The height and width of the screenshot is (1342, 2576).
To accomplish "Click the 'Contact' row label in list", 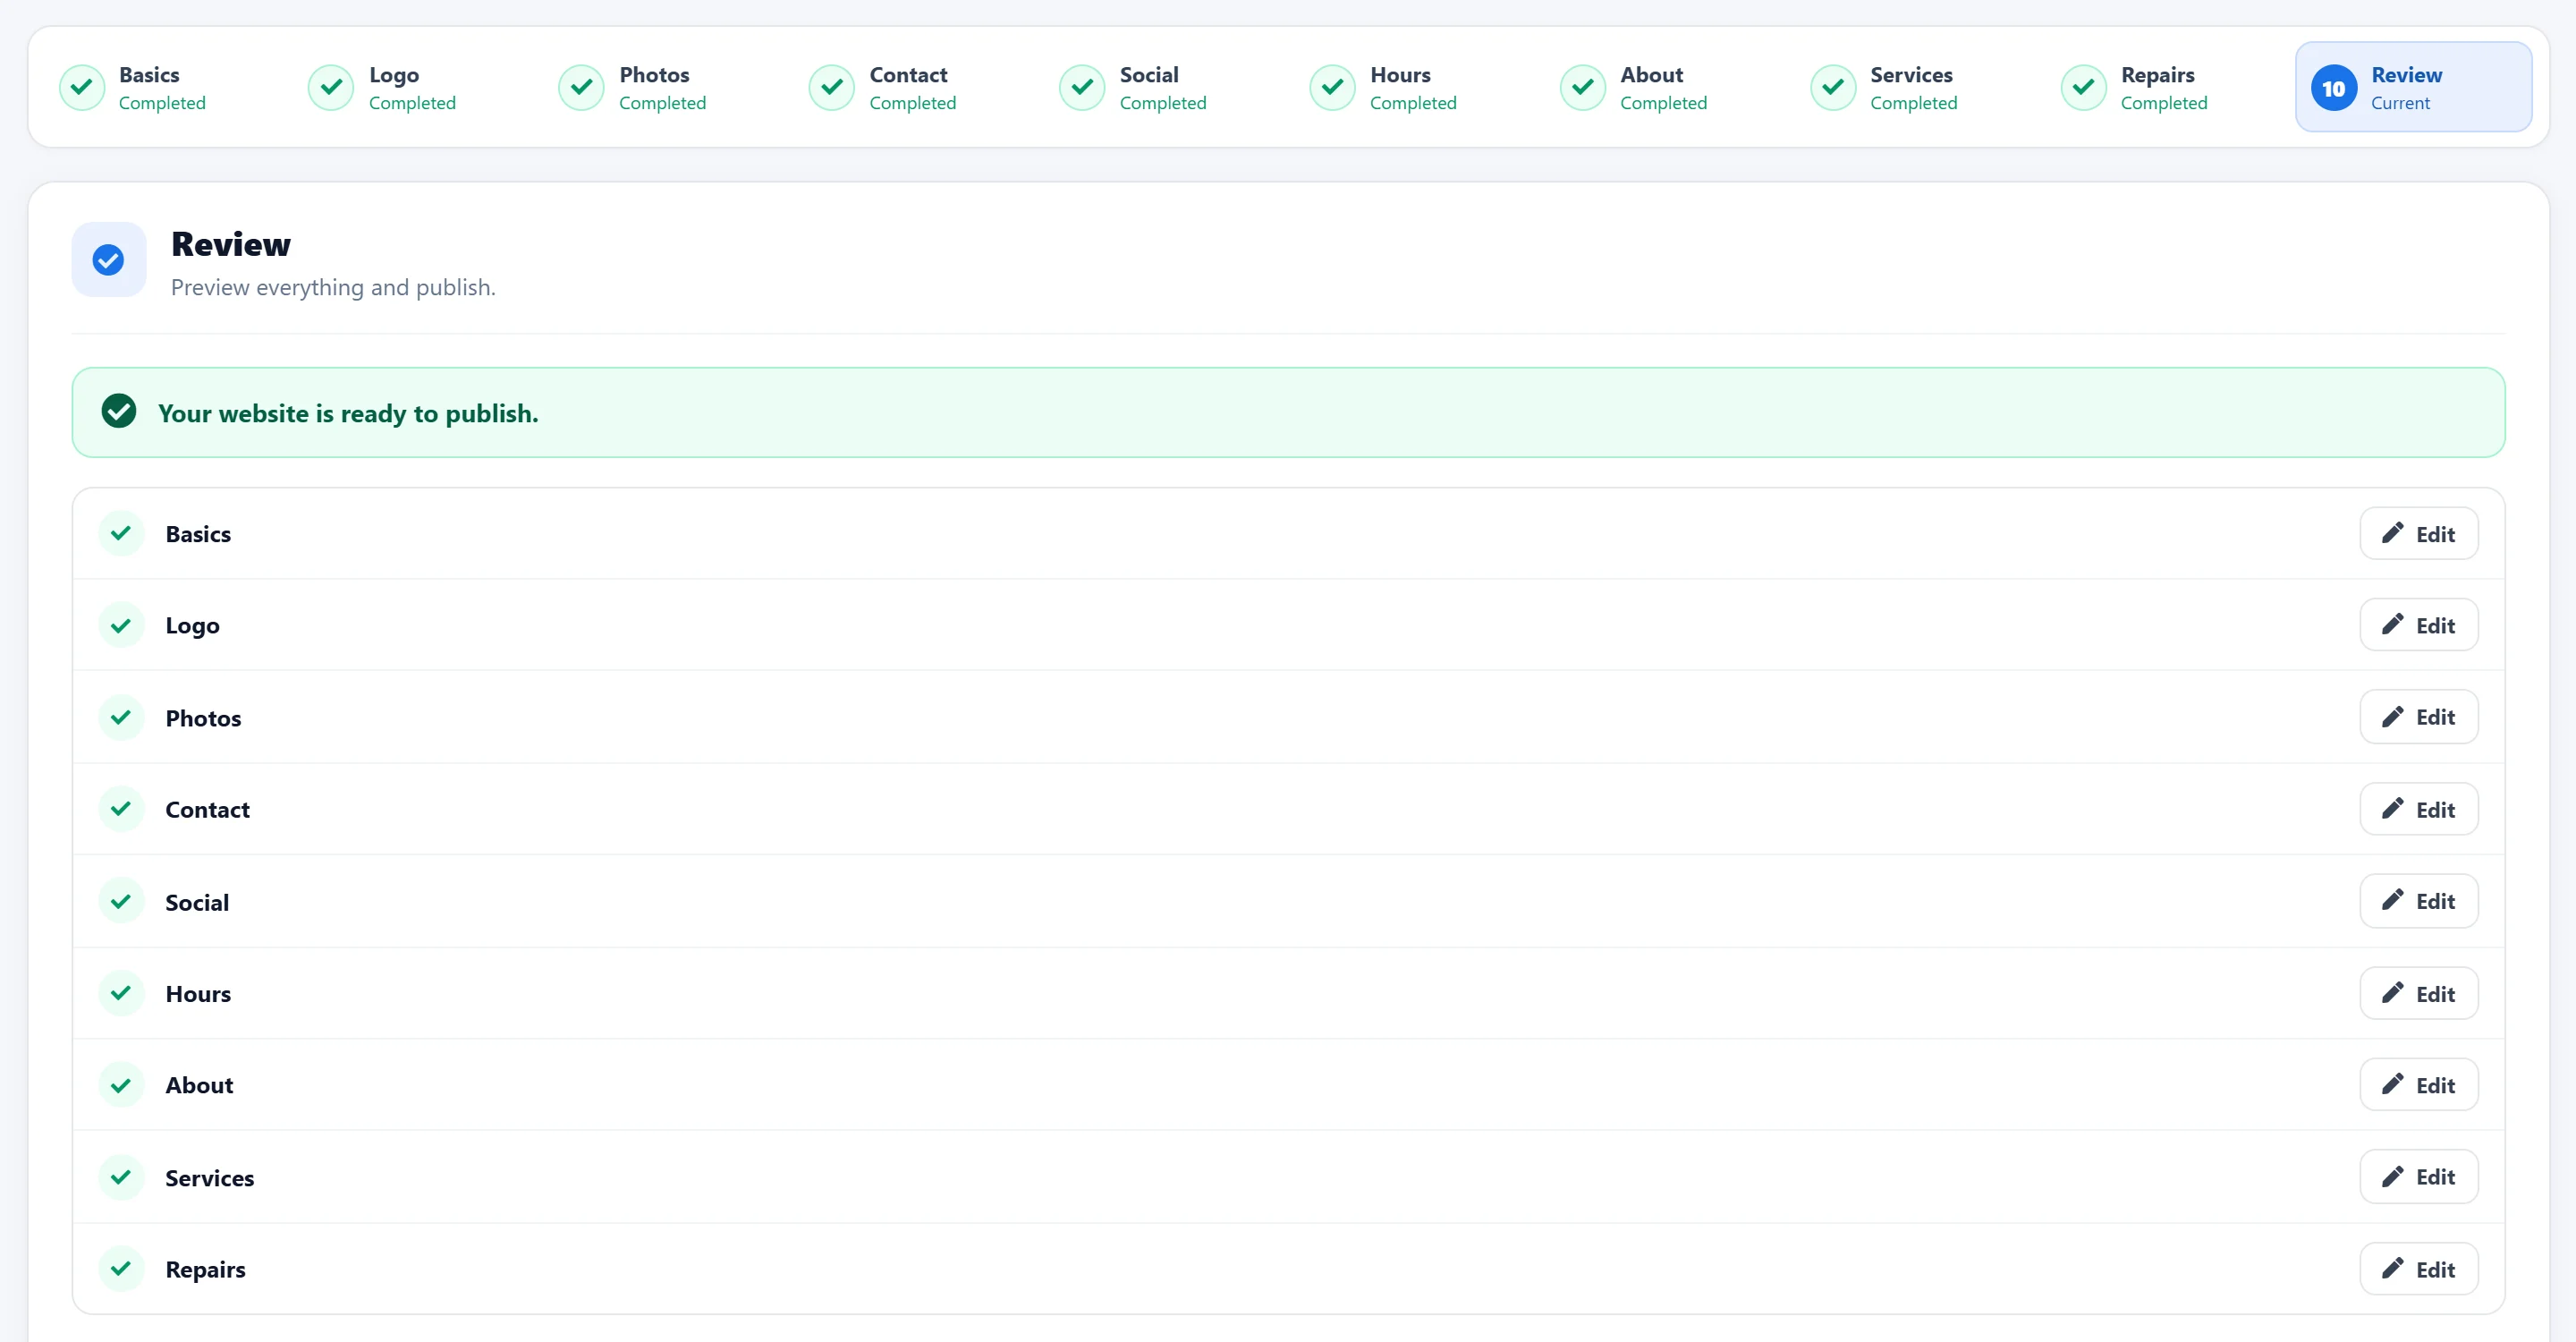I will point(208,810).
